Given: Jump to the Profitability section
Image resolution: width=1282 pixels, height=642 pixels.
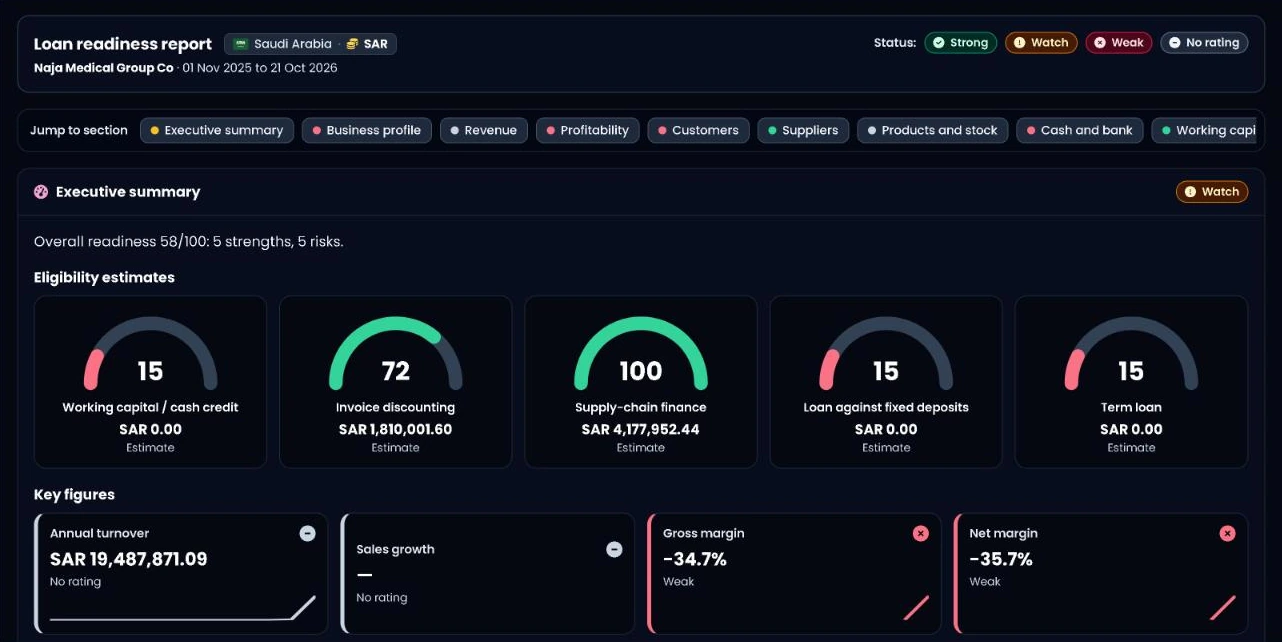Looking at the screenshot, I should pyautogui.click(x=587, y=131).
